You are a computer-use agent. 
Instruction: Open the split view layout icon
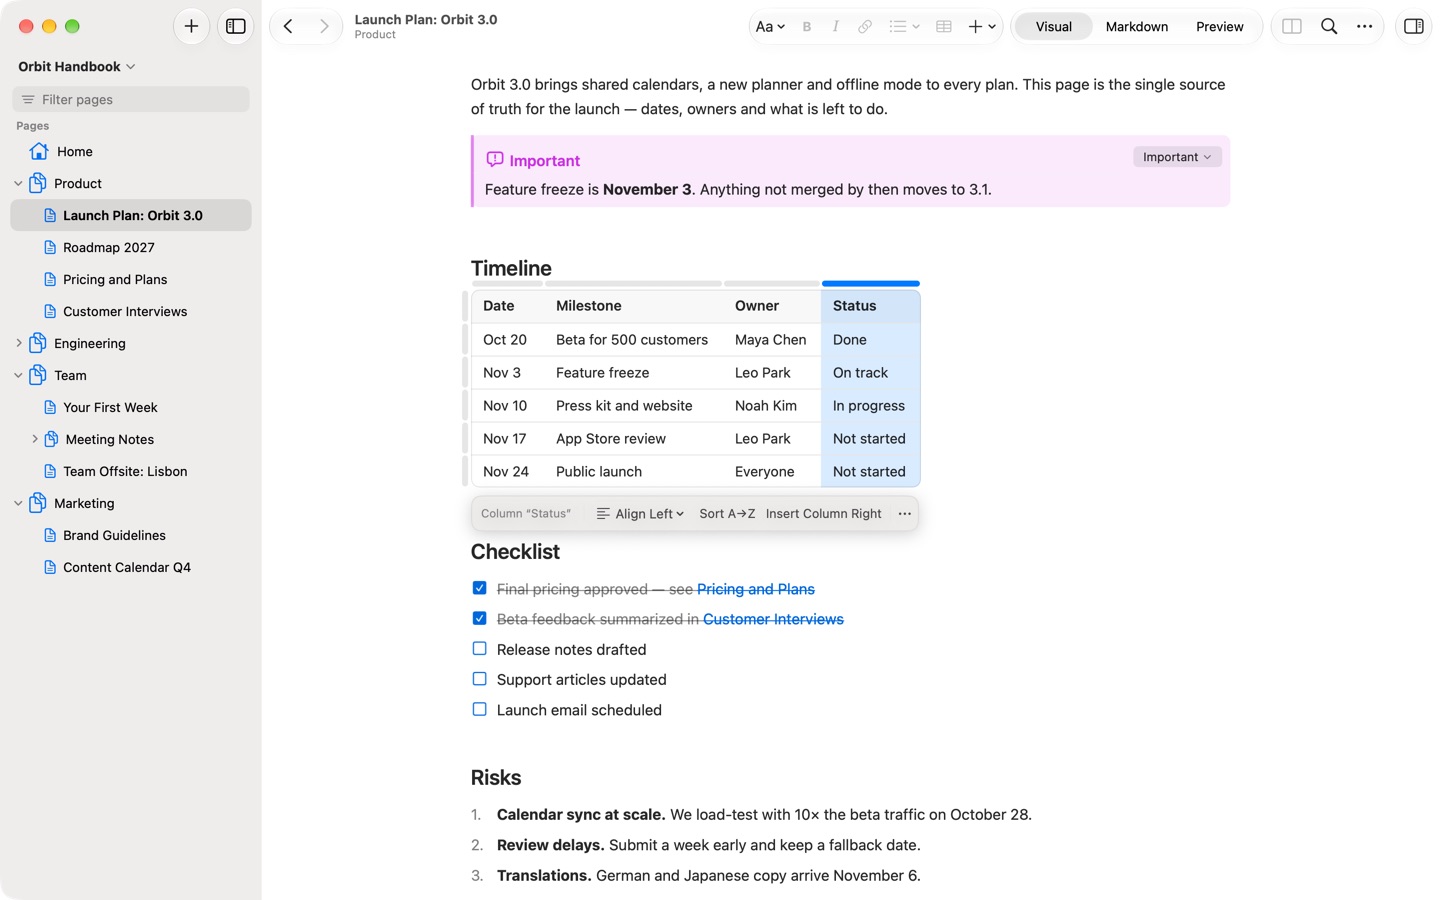tap(1292, 27)
